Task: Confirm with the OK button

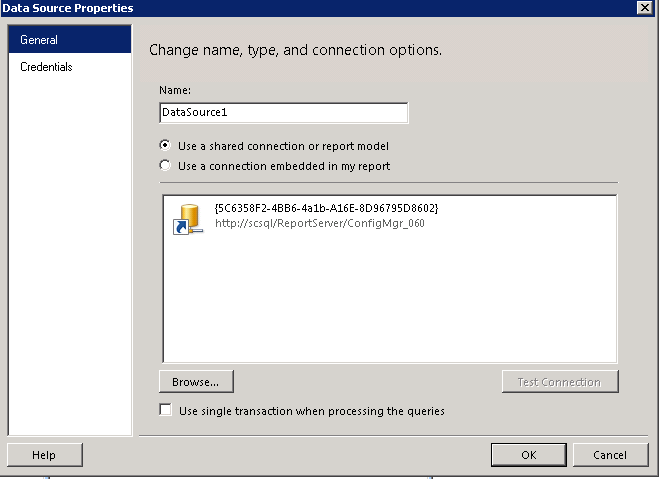Action: point(528,455)
